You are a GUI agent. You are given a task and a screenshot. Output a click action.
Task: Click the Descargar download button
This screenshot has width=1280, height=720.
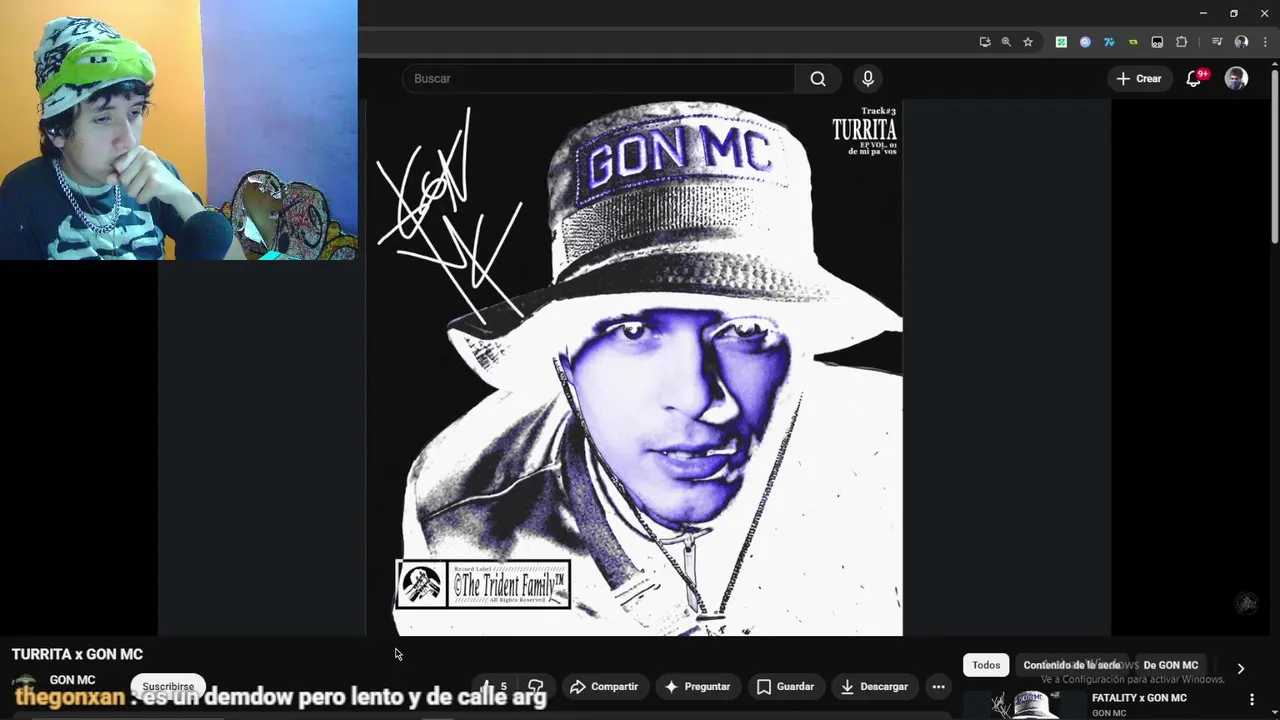[874, 687]
